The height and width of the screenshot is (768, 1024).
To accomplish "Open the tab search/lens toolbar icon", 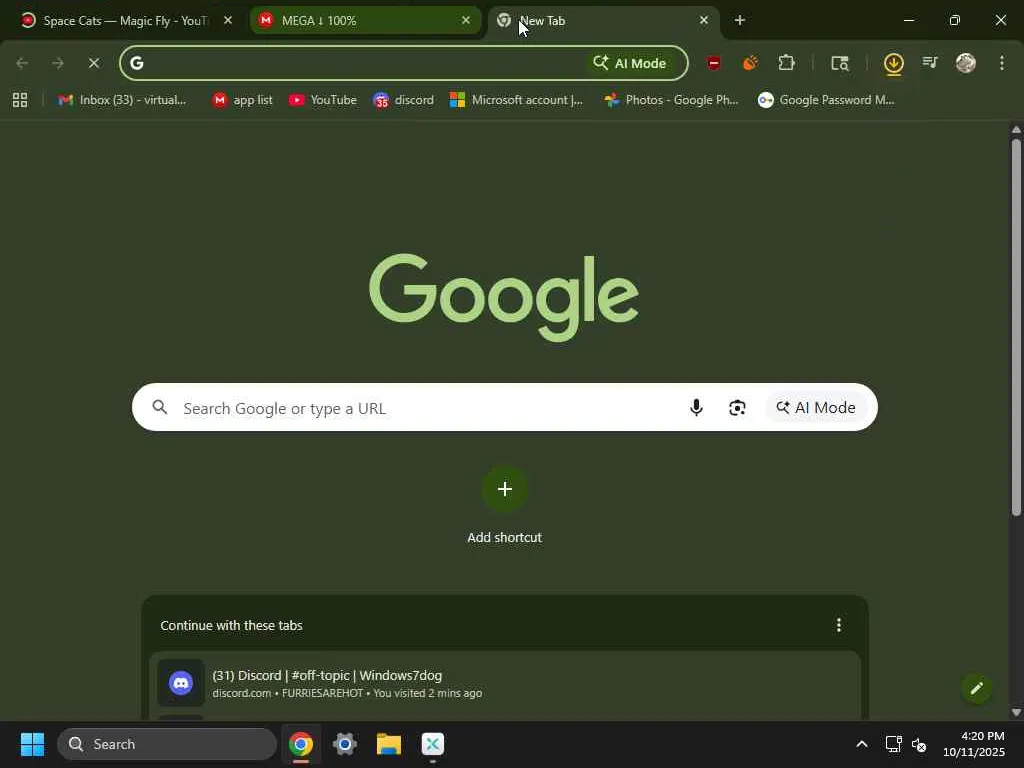I will click(x=840, y=63).
